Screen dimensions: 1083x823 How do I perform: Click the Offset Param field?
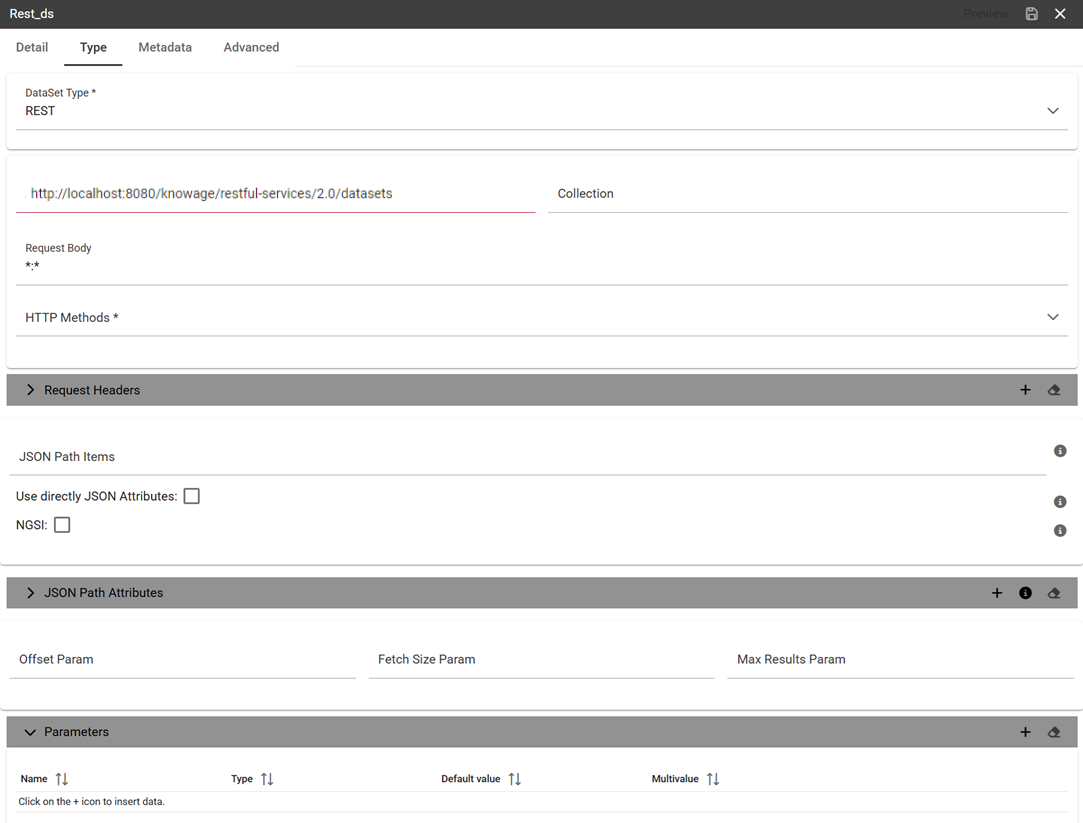(182, 659)
